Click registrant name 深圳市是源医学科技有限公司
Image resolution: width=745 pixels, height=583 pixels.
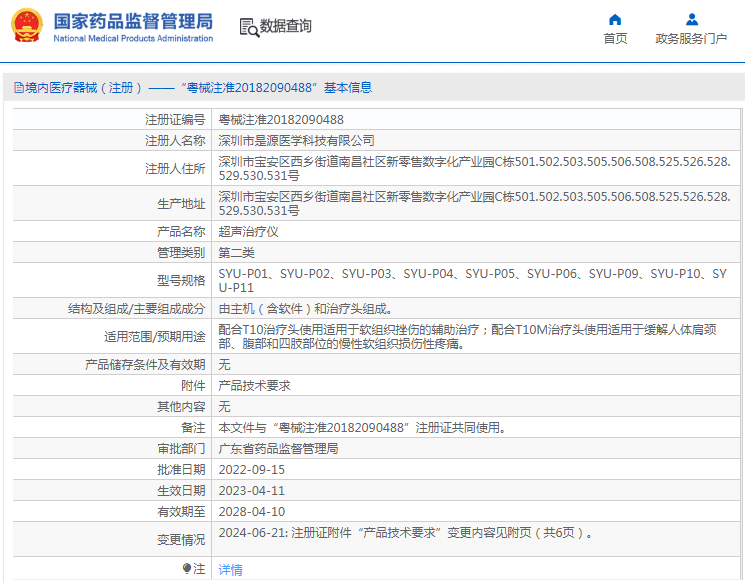pos(296,141)
